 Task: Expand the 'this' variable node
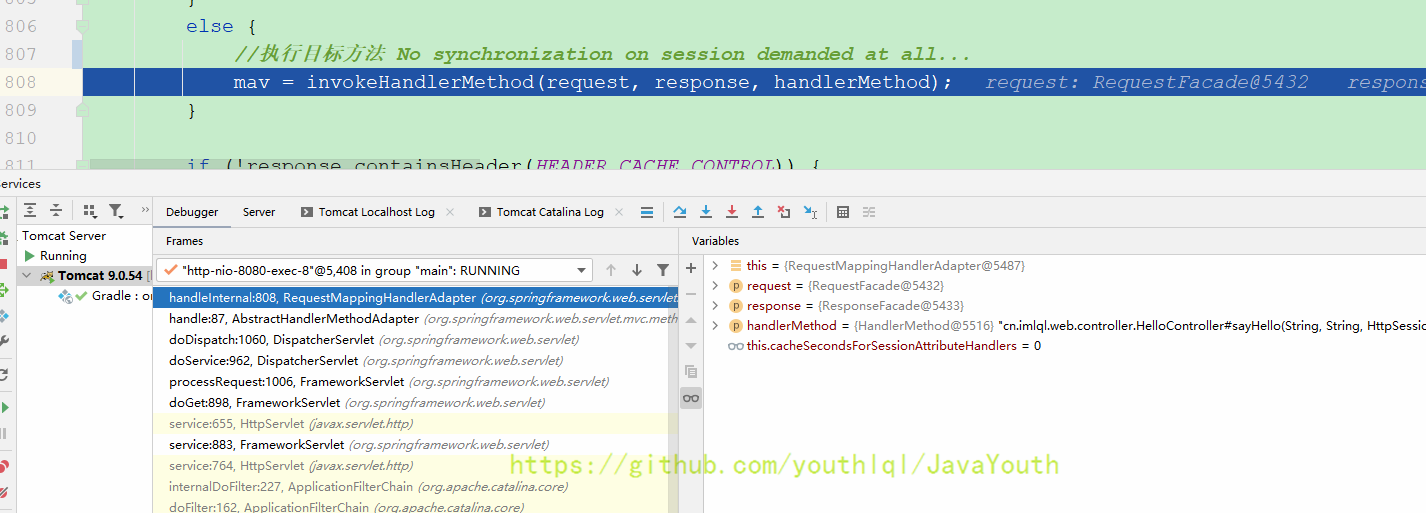click(715, 266)
